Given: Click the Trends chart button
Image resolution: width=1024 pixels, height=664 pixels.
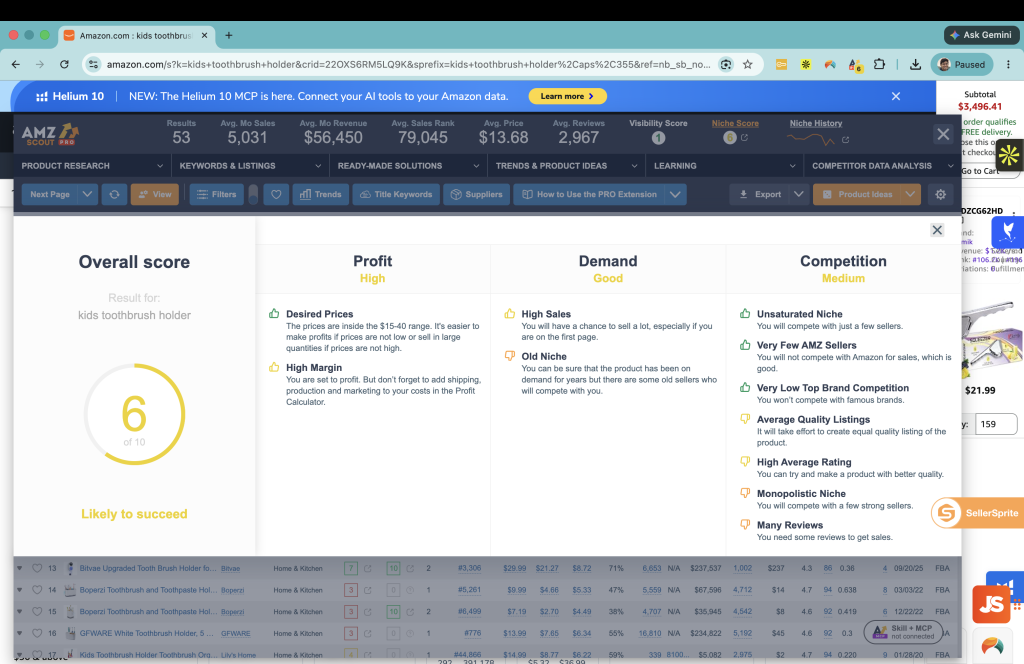Looking at the screenshot, I should coord(321,194).
